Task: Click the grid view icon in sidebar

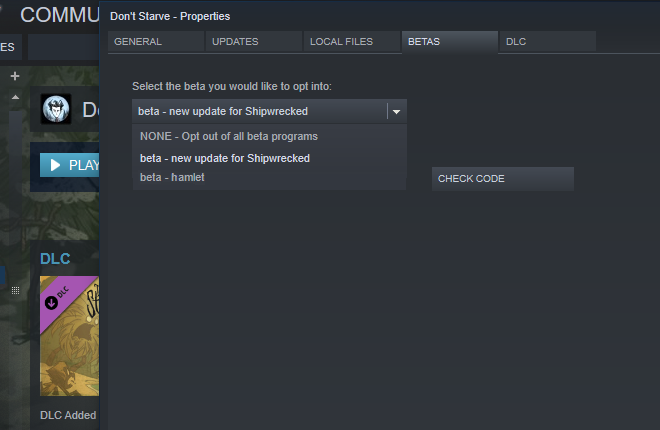Action: click(x=15, y=290)
